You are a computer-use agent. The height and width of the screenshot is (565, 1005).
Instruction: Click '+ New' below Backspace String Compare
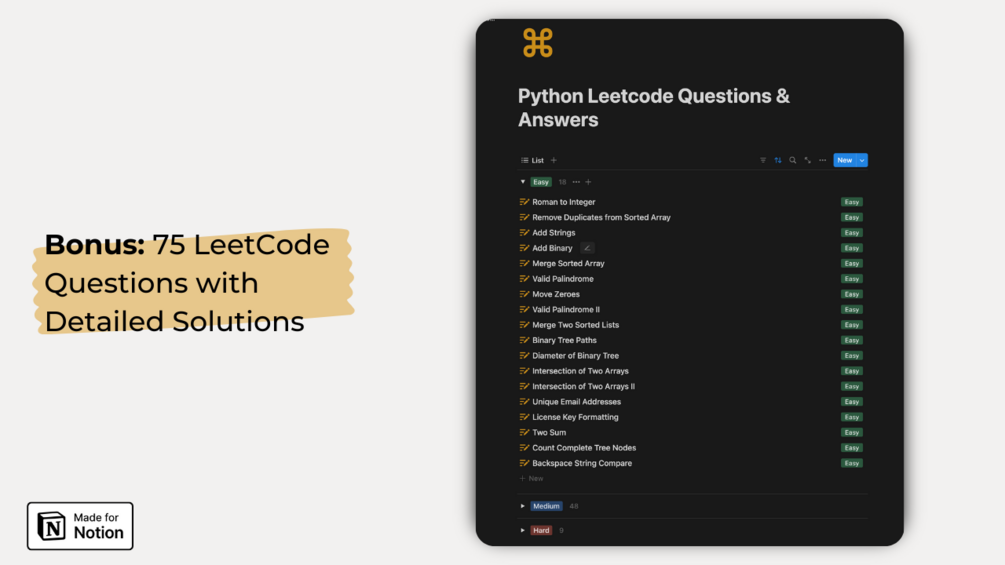point(532,479)
